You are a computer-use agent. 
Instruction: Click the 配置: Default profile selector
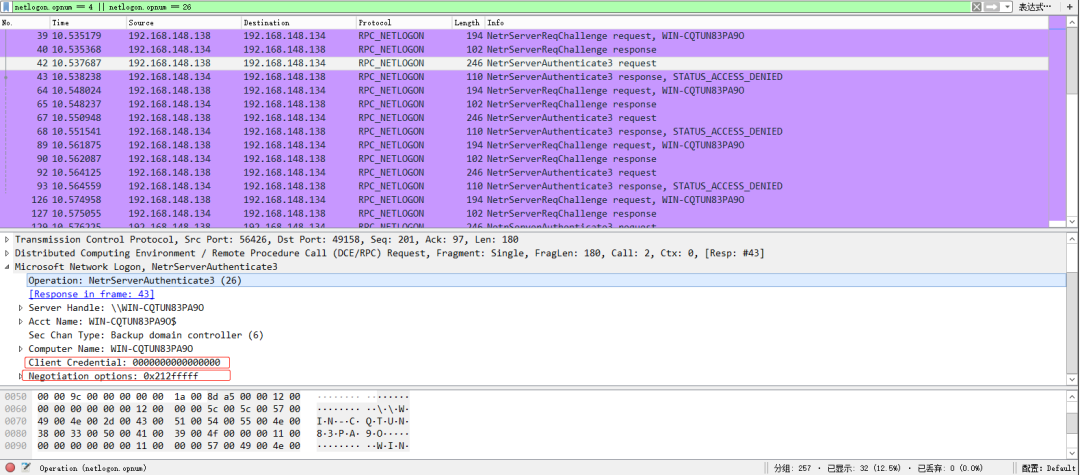tap(1047, 468)
